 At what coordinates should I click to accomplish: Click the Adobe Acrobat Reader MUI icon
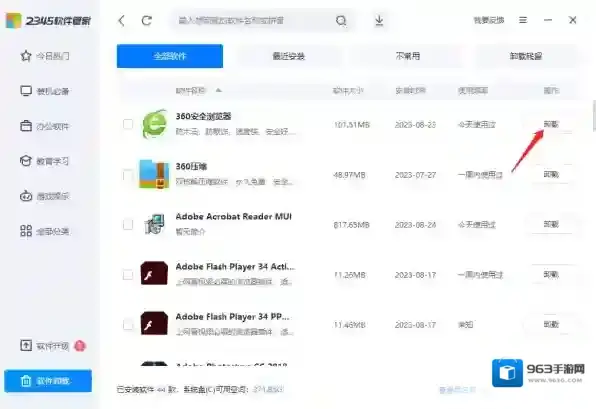[x=154, y=224]
